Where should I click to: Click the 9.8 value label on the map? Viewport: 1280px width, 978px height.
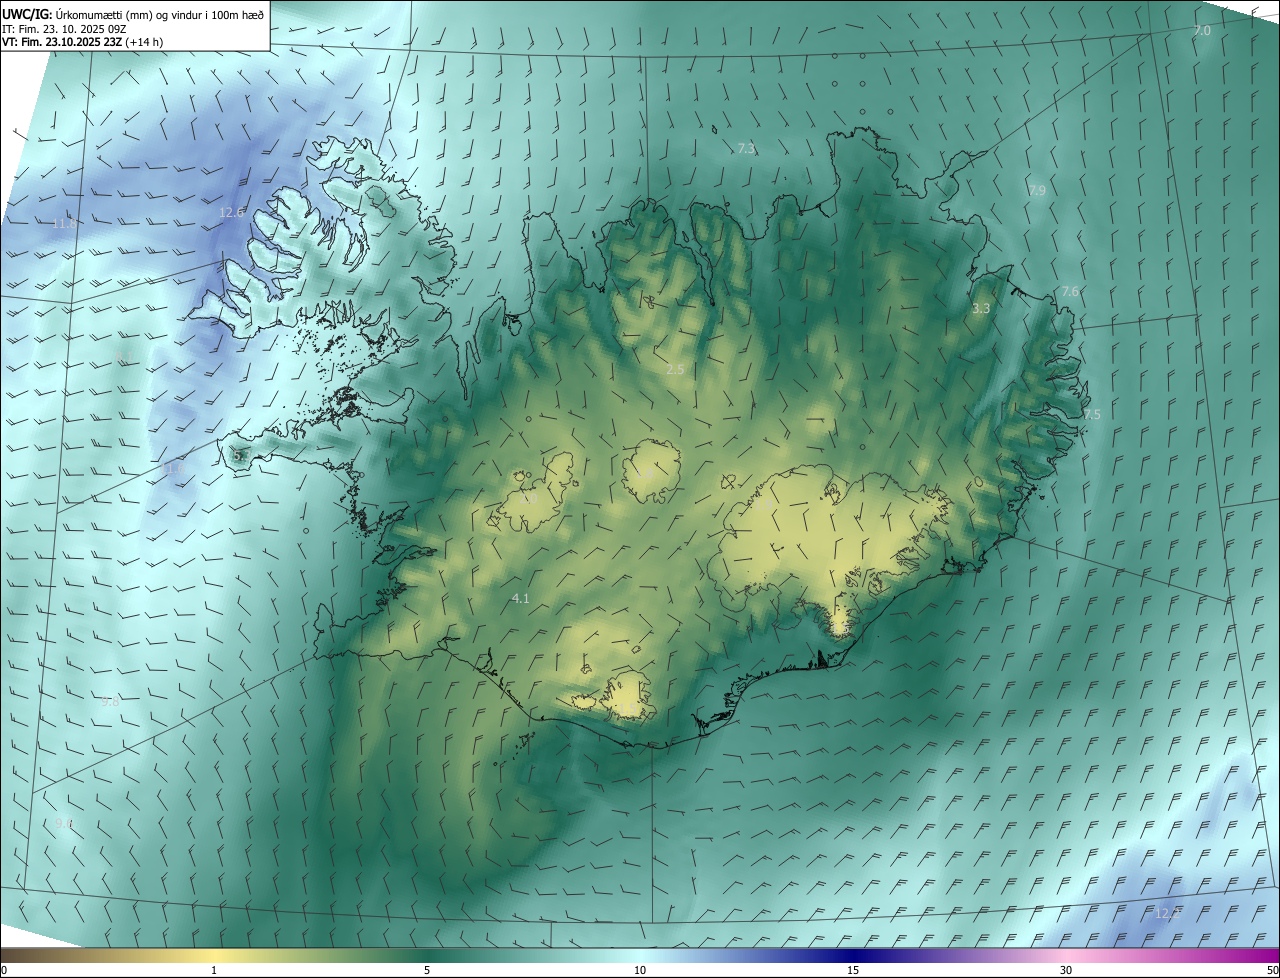(x=110, y=702)
